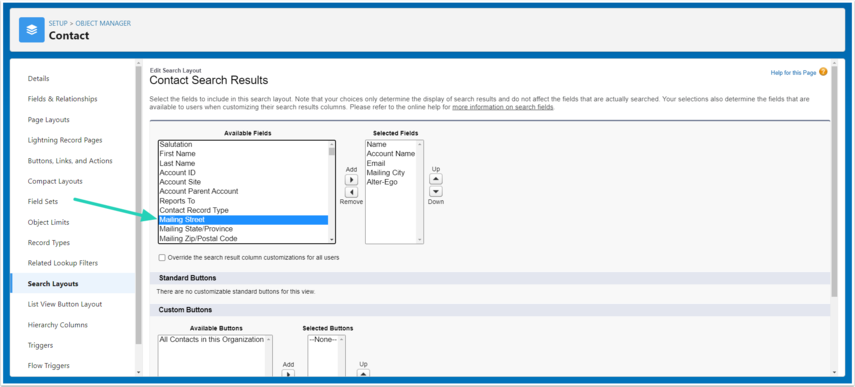Select Account Name in Selected Fields
Screen dimensions: 855x387
391,154
